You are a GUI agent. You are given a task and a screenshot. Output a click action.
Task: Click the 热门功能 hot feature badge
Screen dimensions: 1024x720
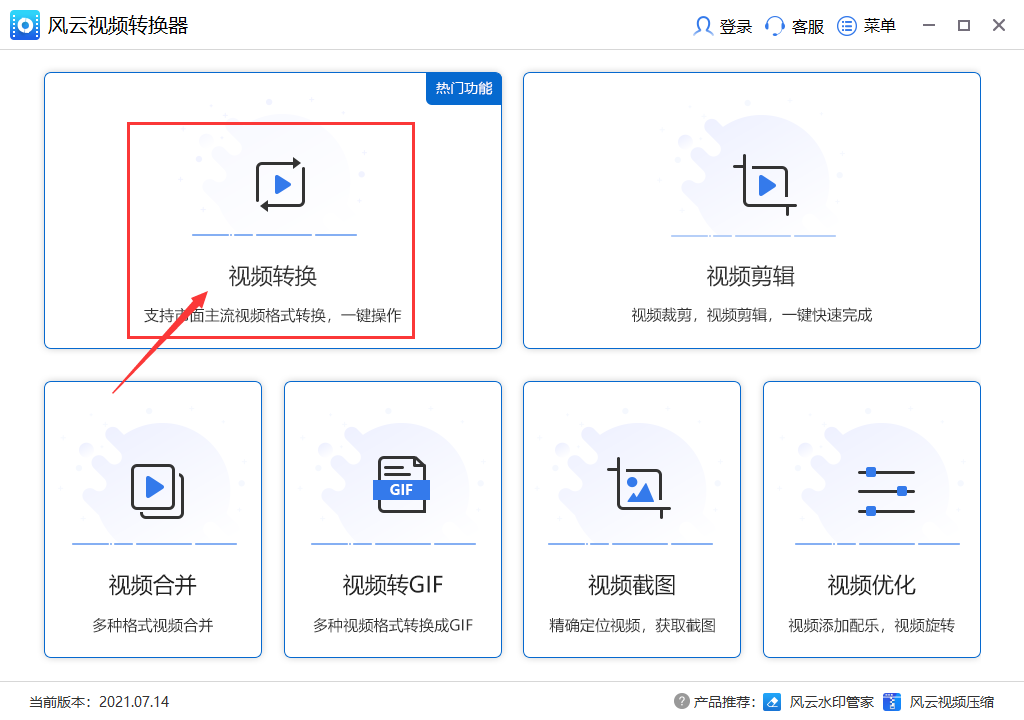463,88
